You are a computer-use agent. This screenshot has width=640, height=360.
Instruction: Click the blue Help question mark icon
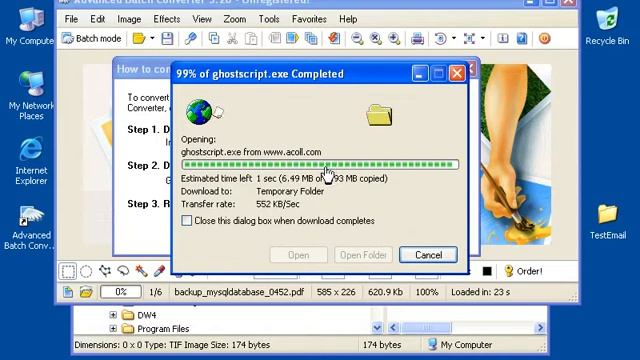(522, 39)
